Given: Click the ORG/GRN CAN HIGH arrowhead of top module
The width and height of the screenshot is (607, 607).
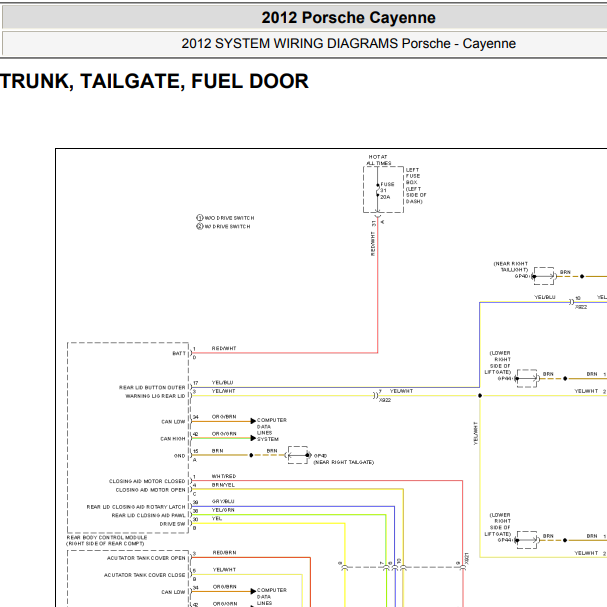Looking at the screenshot, I should click(x=253, y=438).
